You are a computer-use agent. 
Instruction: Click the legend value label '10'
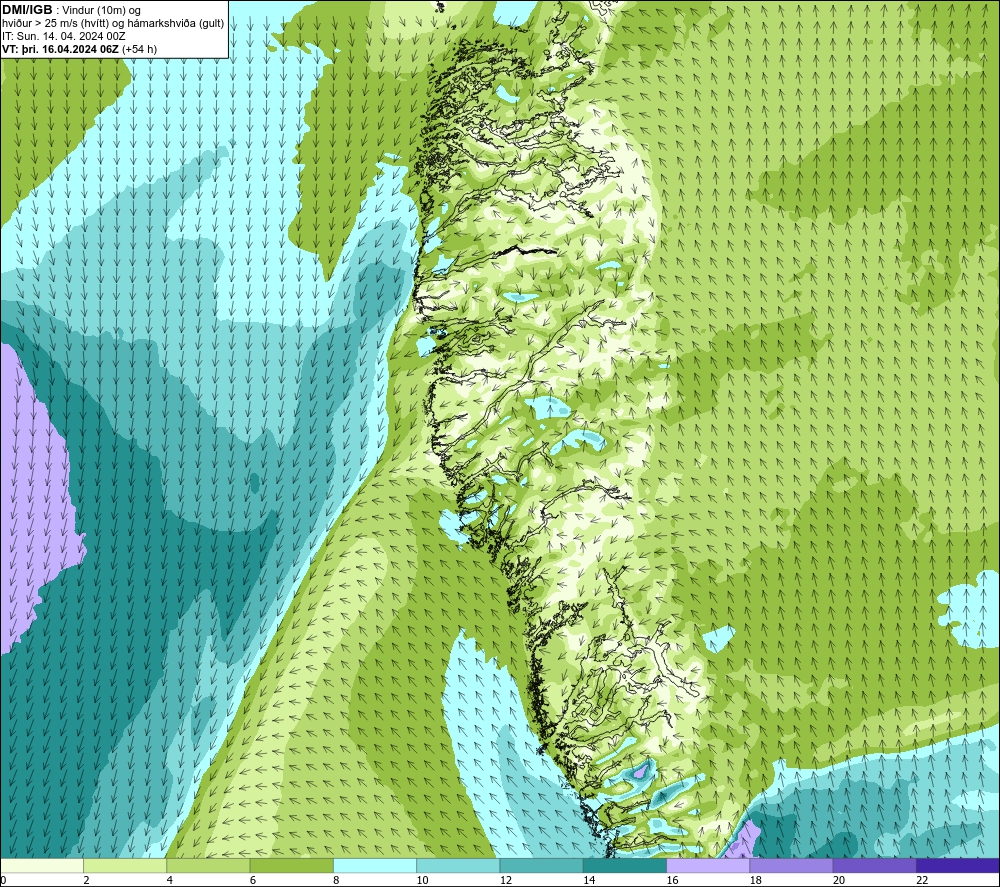coord(422,881)
